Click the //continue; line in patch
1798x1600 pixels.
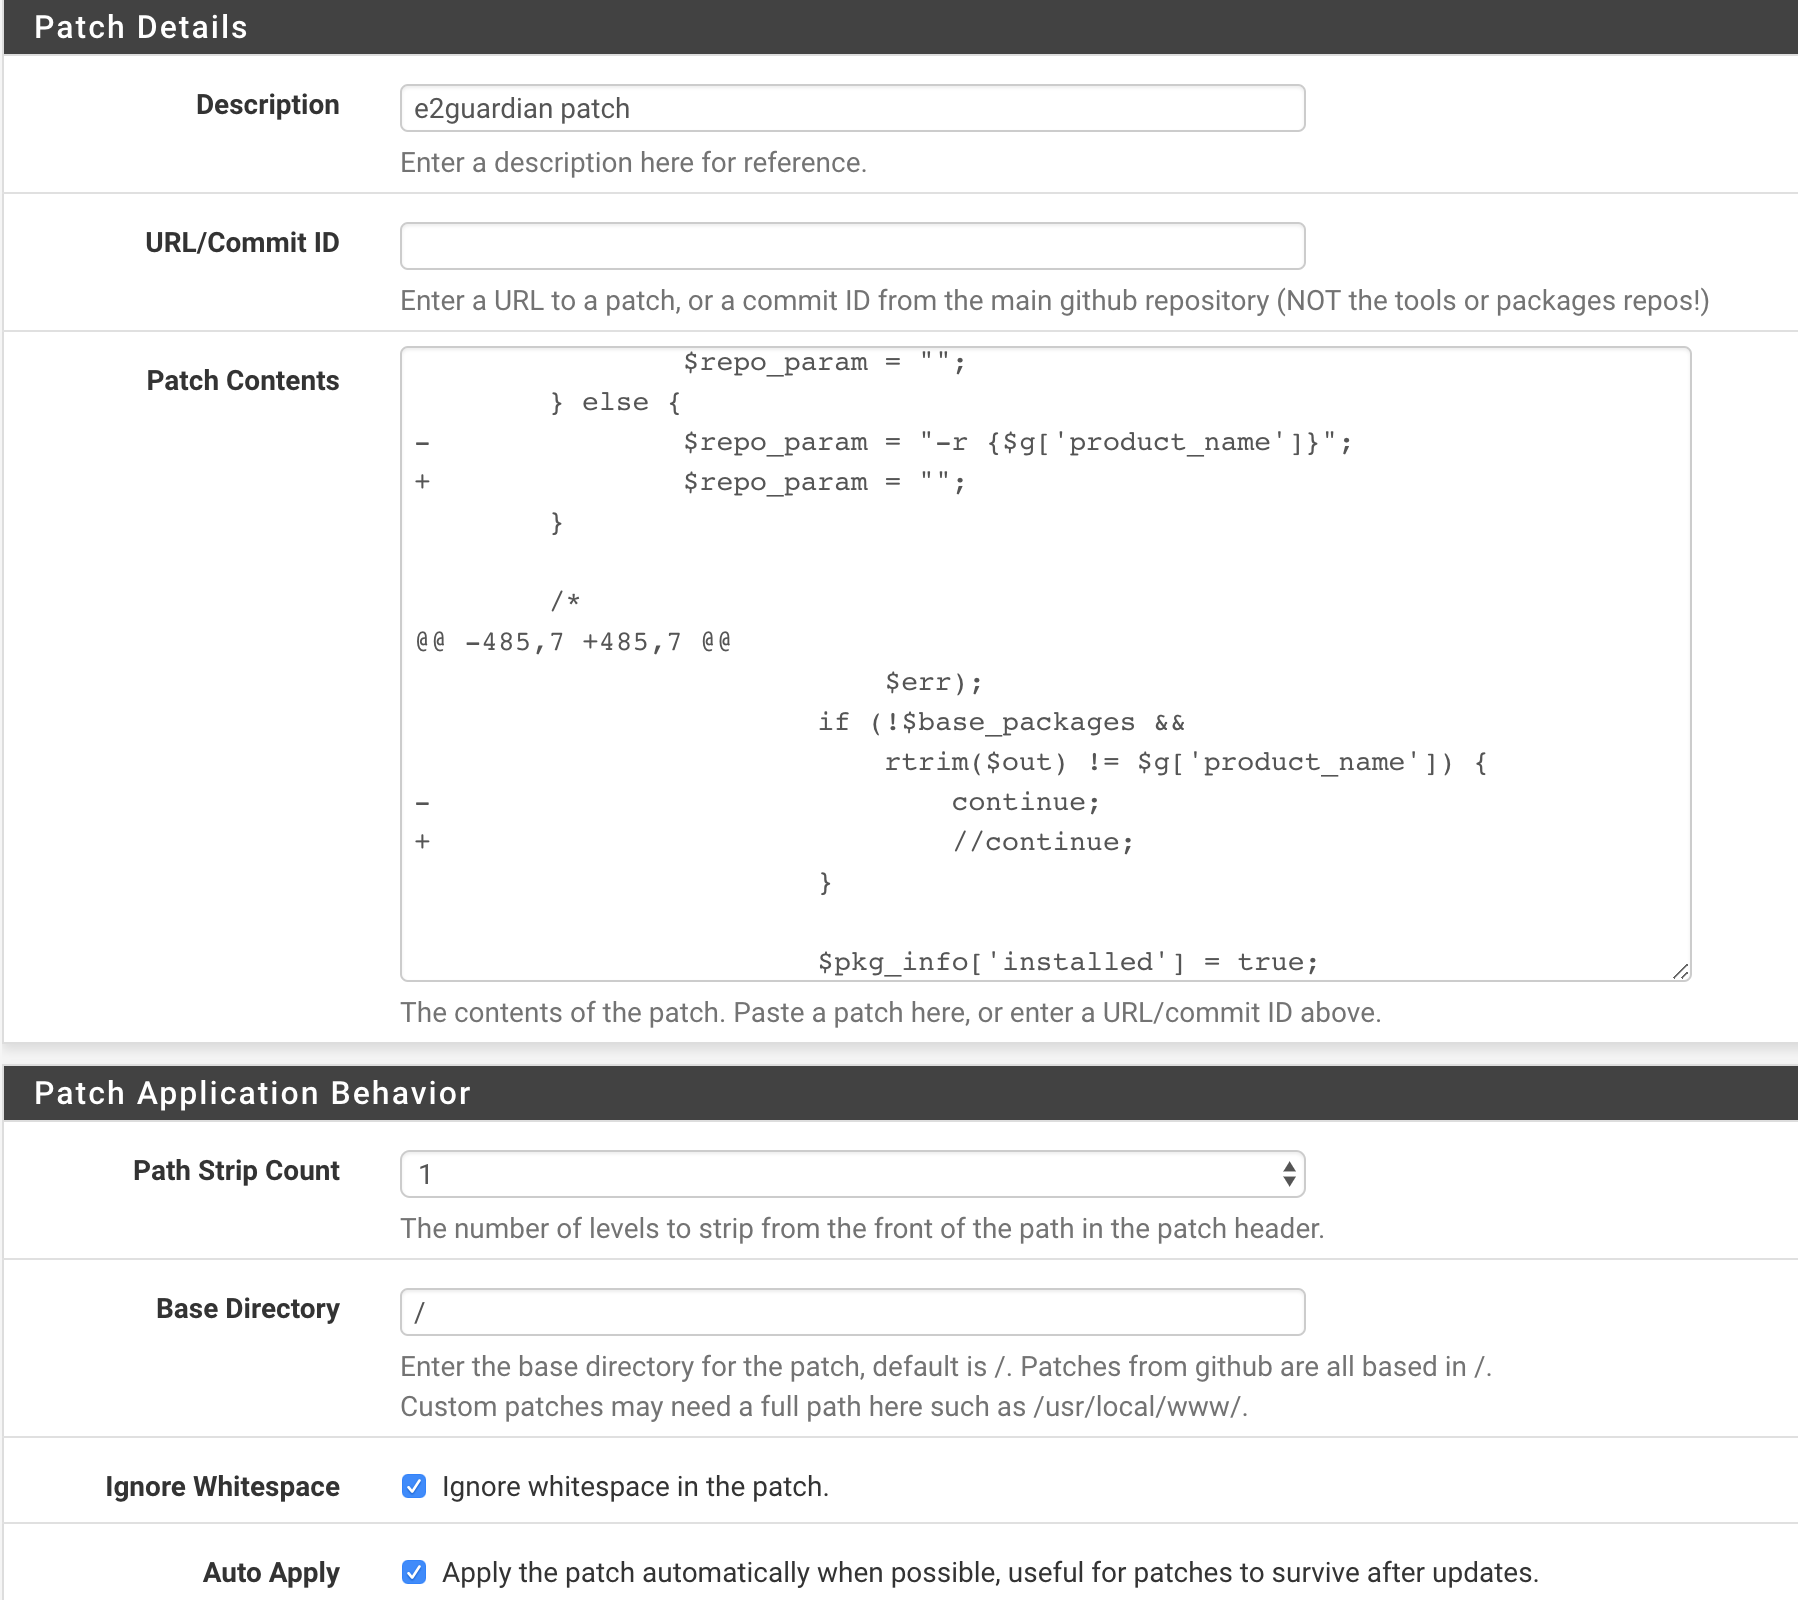coord(1042,842)
